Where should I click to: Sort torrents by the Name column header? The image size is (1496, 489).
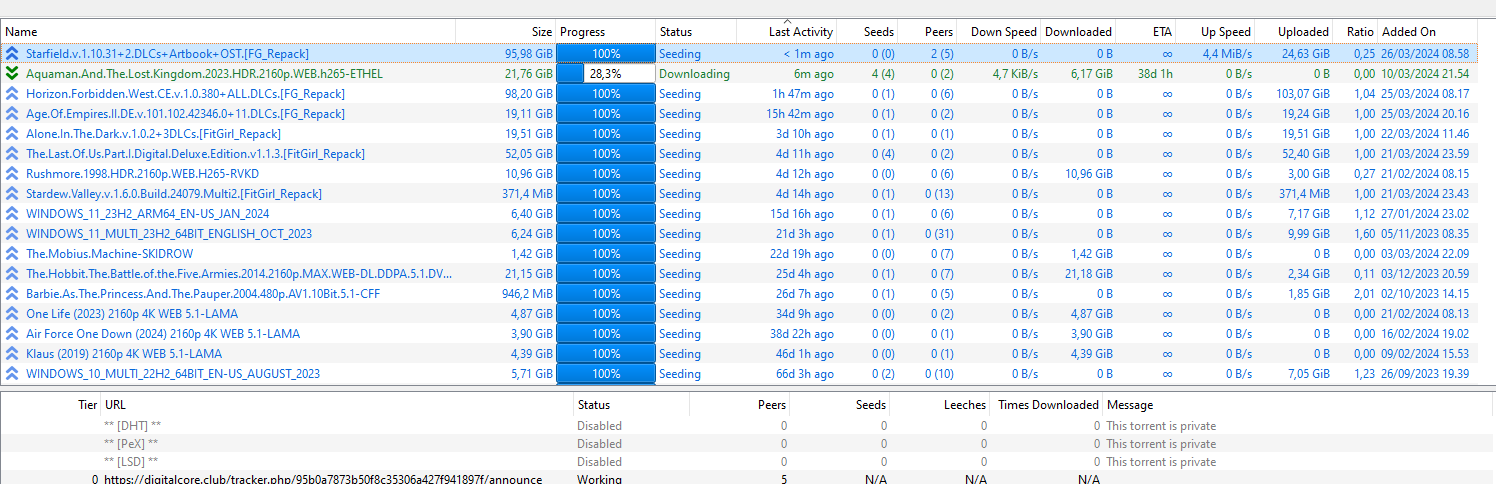click(x=22, y=32)
